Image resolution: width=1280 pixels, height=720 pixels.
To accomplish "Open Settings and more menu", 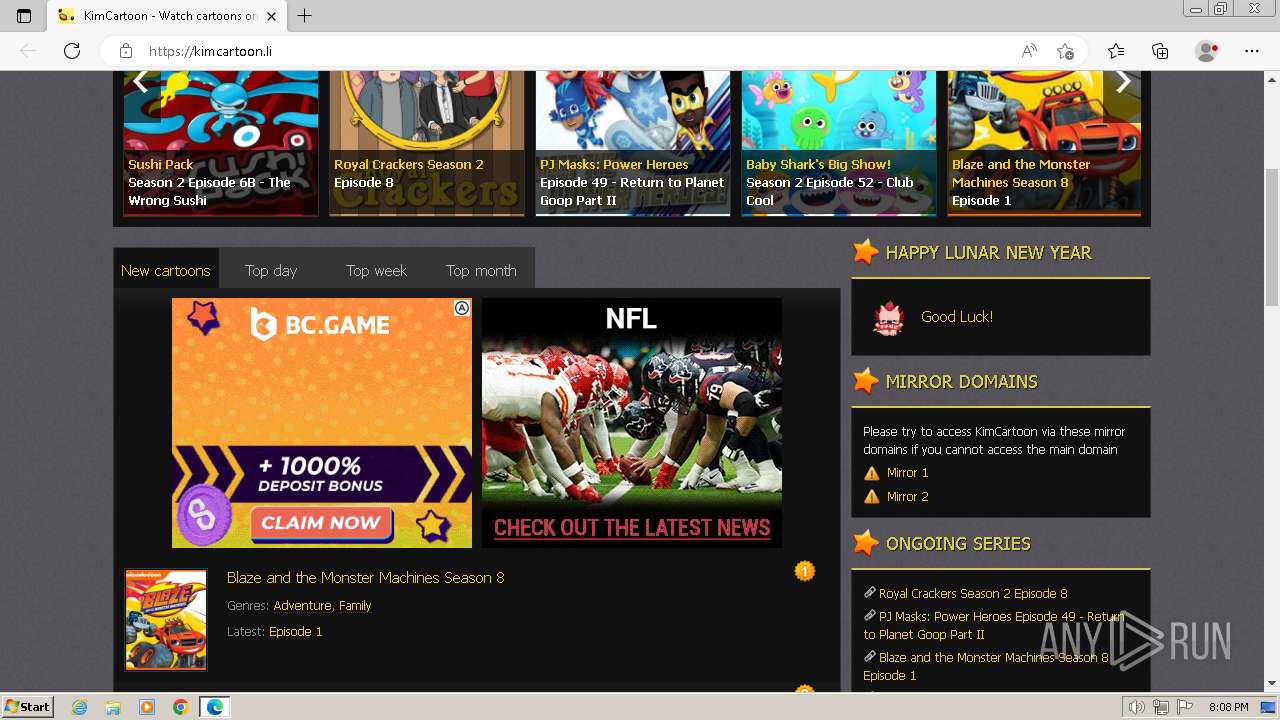I will 1252,51.
